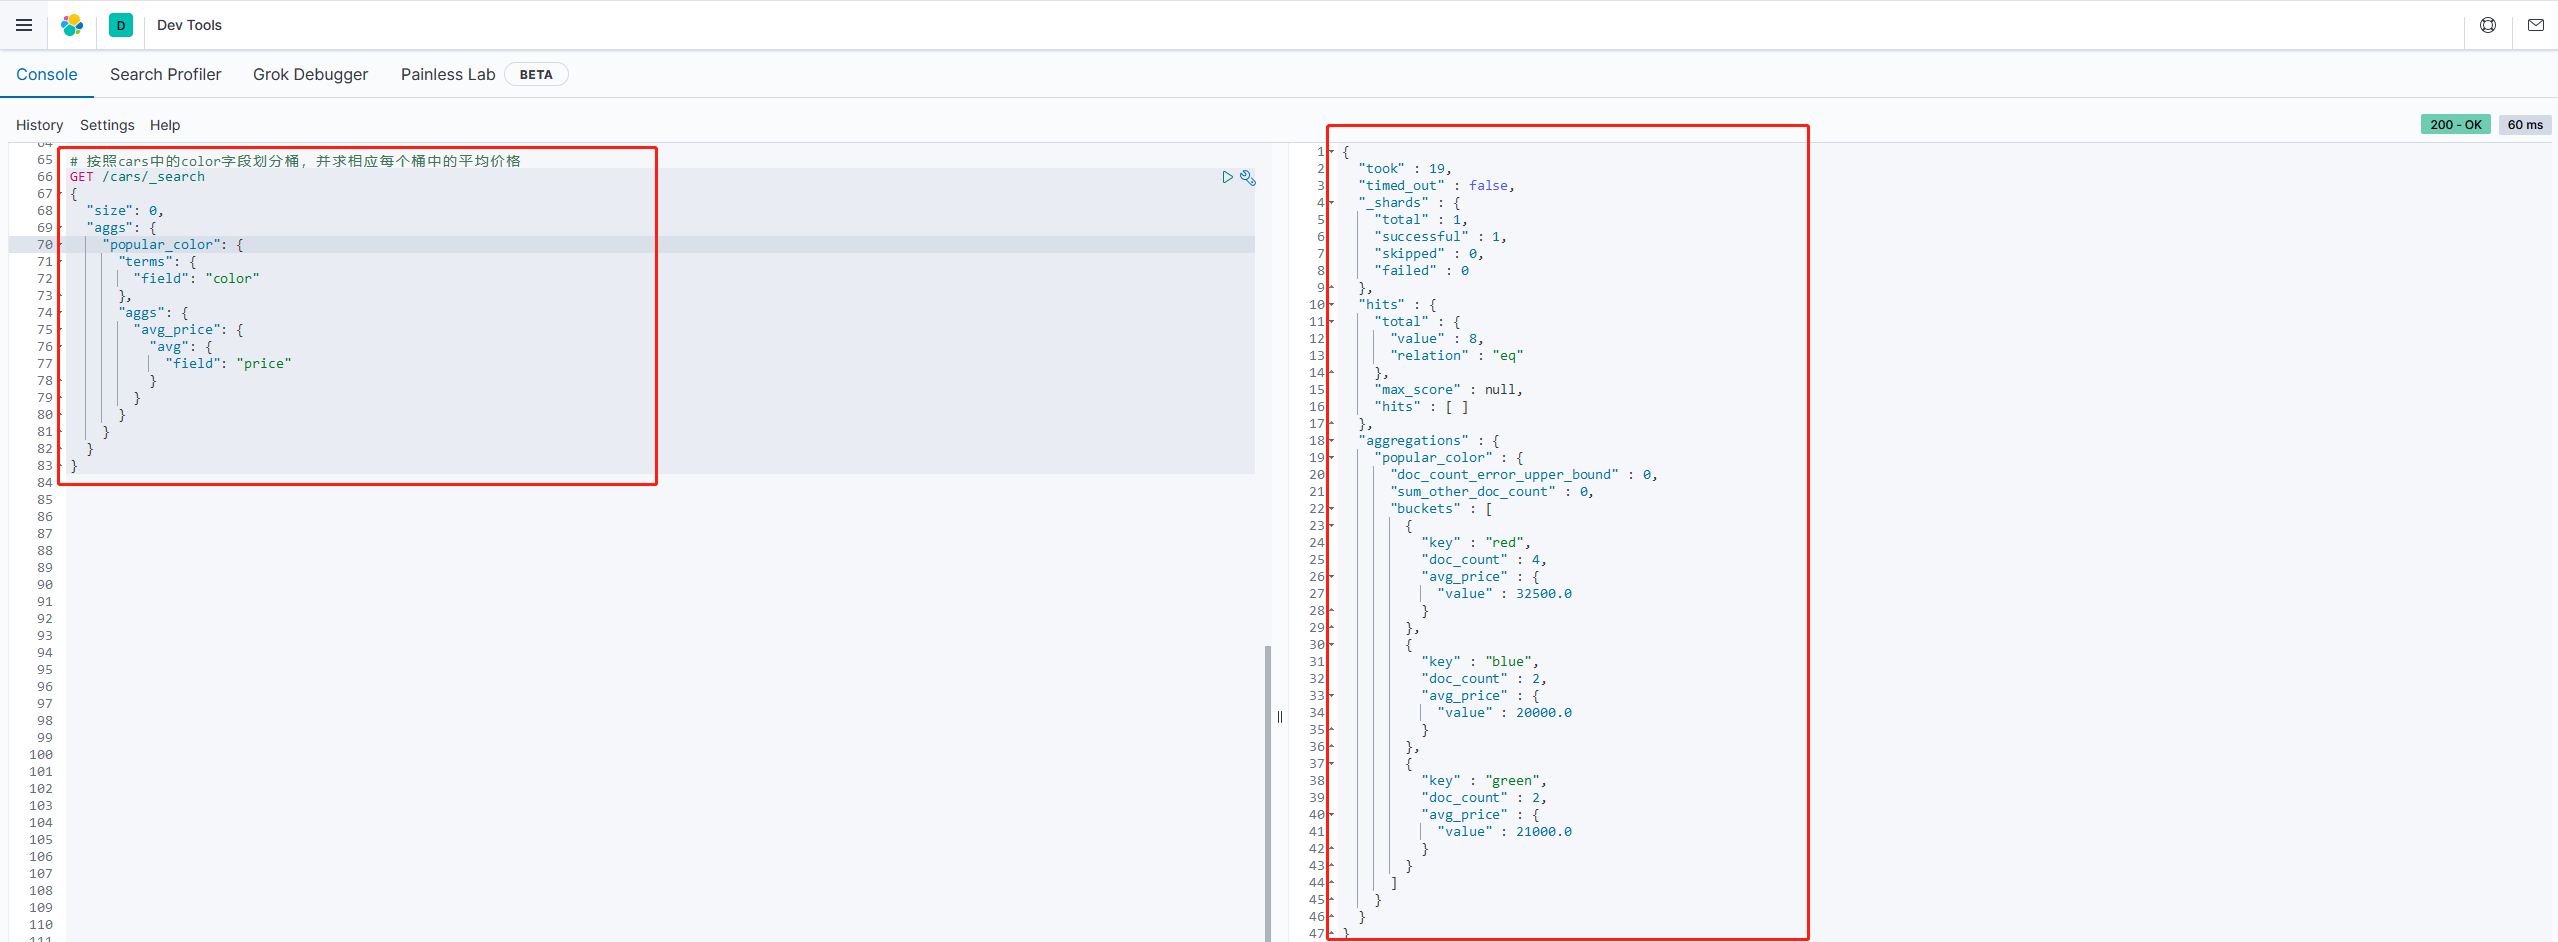
Task: Collapse response buckets fold at line 22
Action: tap(1331, 509)
